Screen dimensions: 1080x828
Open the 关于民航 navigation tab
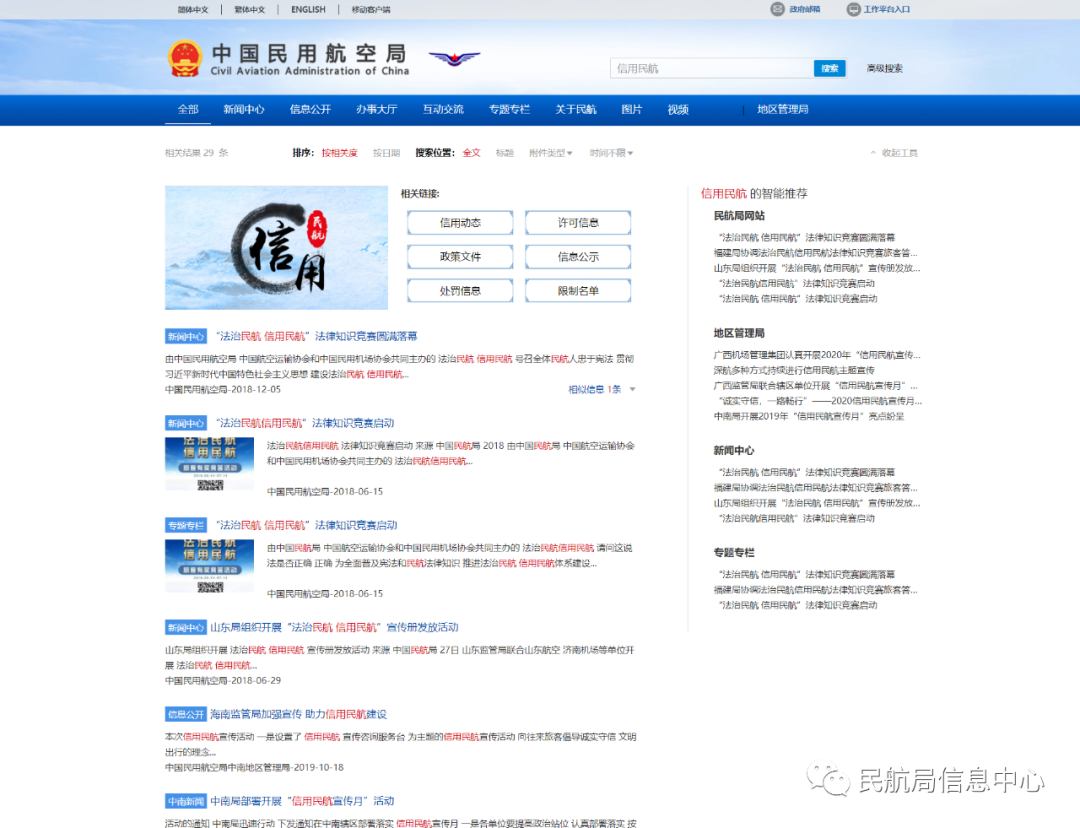(576, 110)
